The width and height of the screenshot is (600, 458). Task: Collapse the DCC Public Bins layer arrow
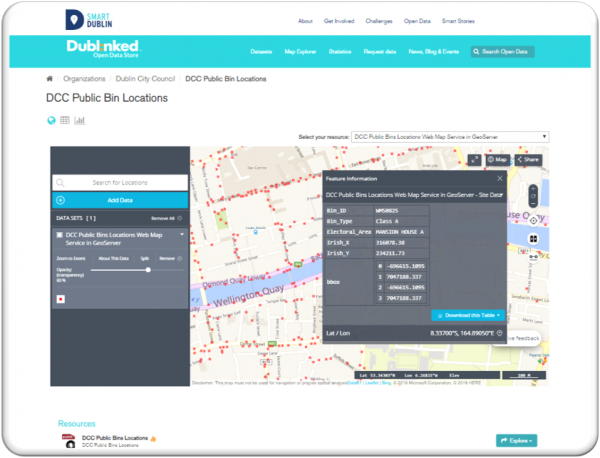click(x=182, y=235)
